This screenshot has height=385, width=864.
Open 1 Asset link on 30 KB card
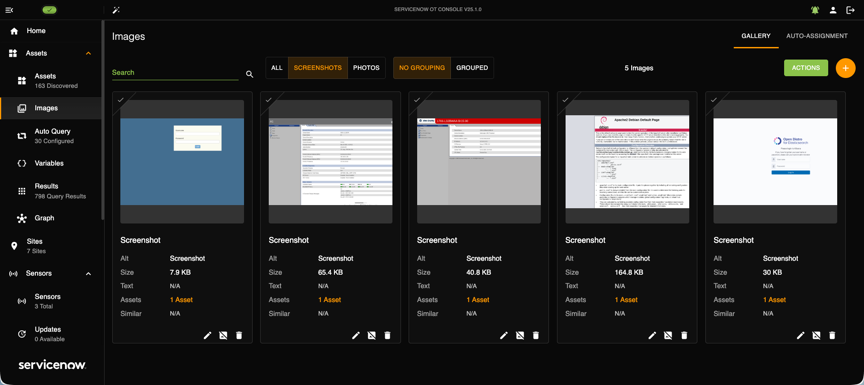pos(774,300)
